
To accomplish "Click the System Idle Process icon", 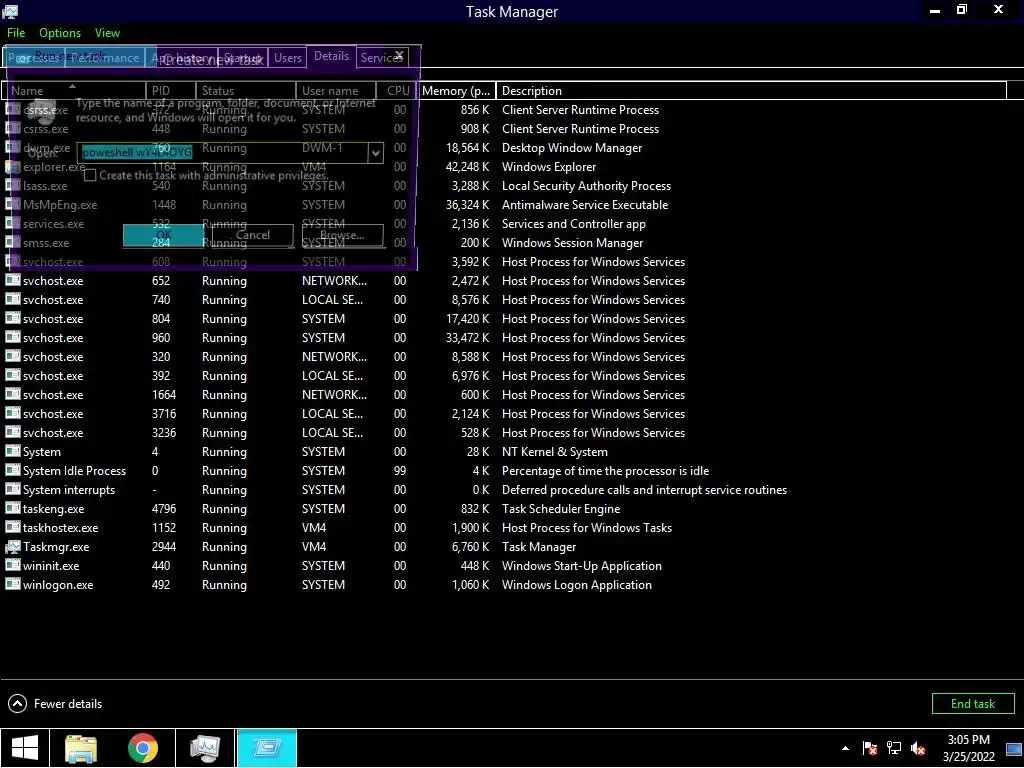I will point(12,471).
